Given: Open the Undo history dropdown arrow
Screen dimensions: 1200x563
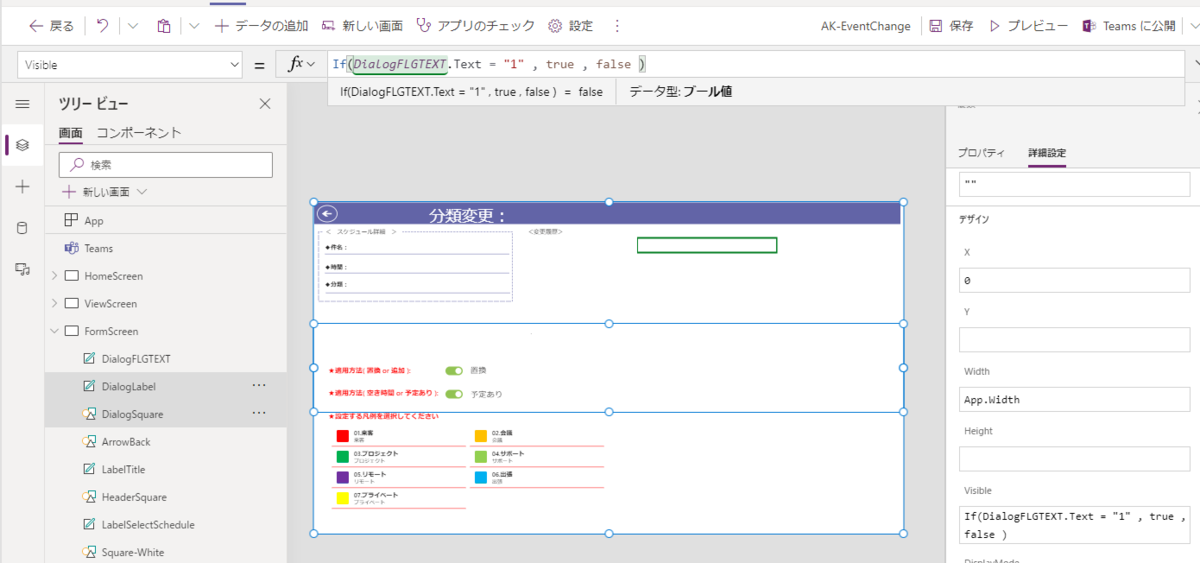Looking at the screenshot, I should click(x=133, y=26).
